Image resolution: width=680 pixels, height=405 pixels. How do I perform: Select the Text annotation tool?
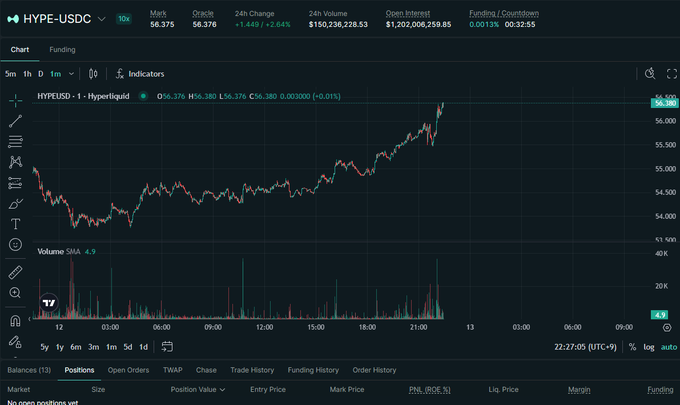15,224
